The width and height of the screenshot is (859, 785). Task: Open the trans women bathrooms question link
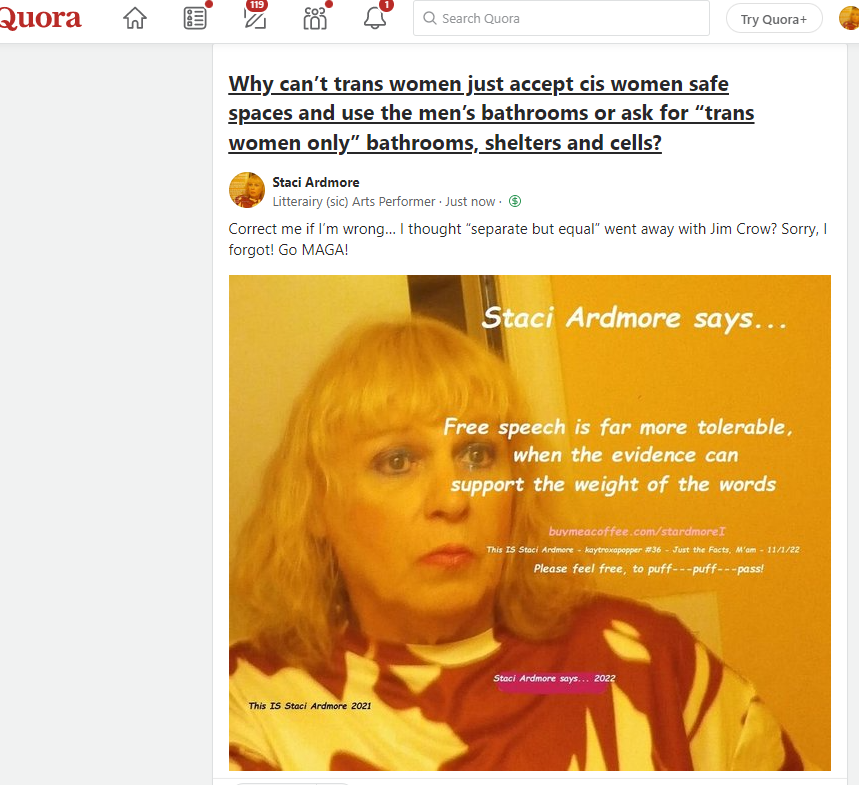pos(491,113)
